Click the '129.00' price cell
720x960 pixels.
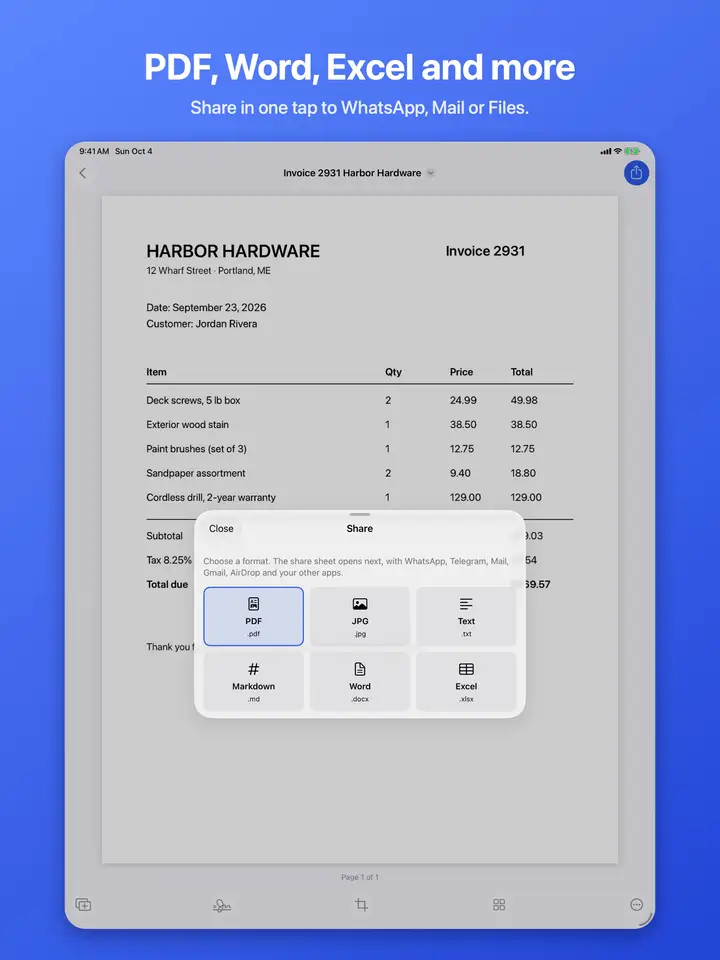click(465, 497)
